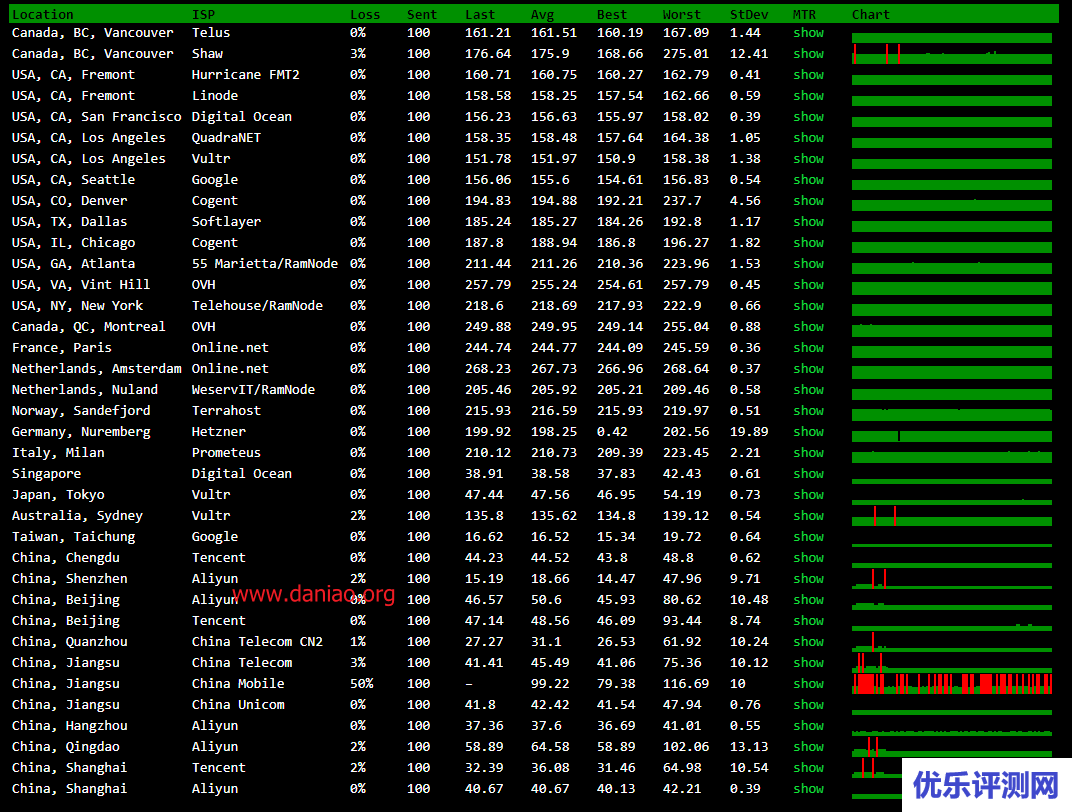Click the MTR column header
1072x812 pixels.
pos(804,14)
